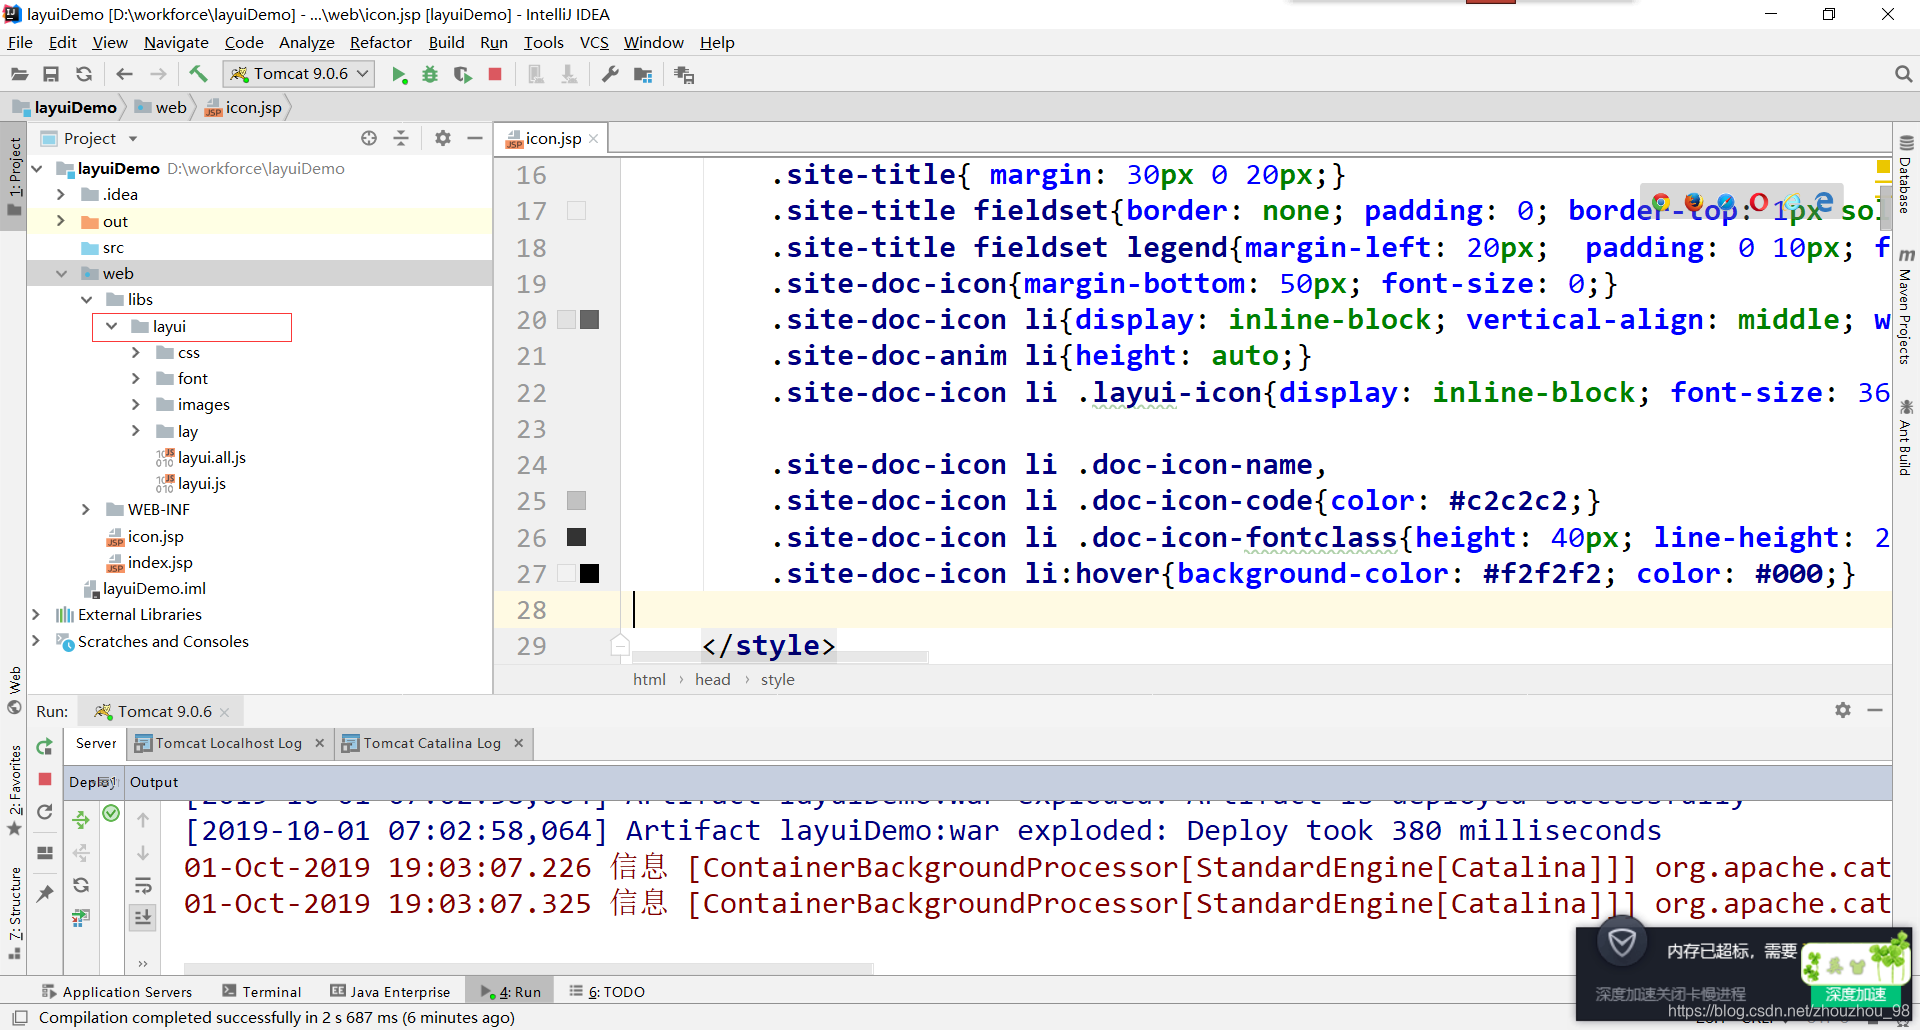Open the Tomcat 9.0.6 run configuration dropdown
This screenshot has height=1030, width=1920.
tap(299, 74)
